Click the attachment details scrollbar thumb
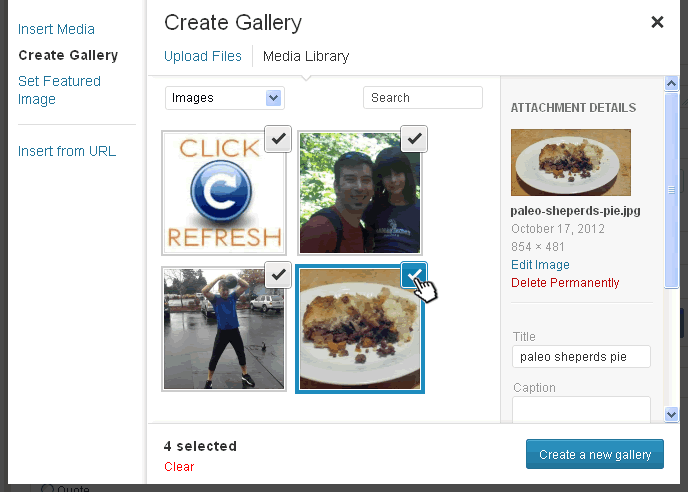The height and width of the screenshot is (492, 688). [671, 190]
